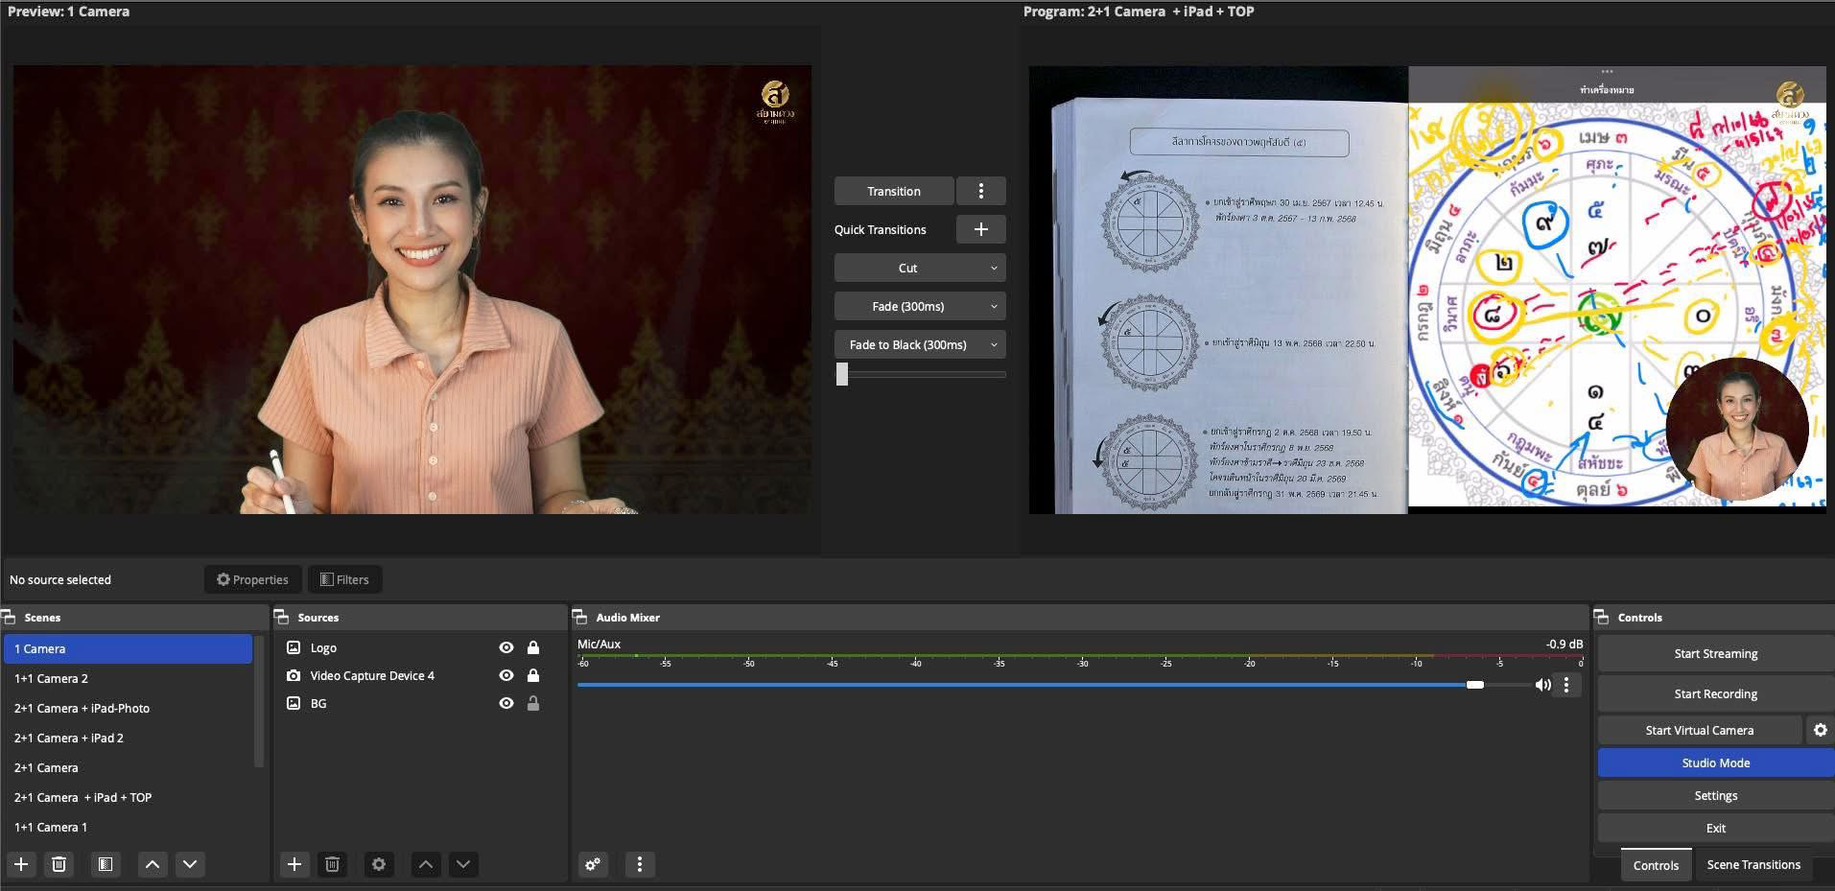Select the '2+1 Camera + iPad-Photo' scene
This screenshot has height=891, width=1835.
coord(128,708)
